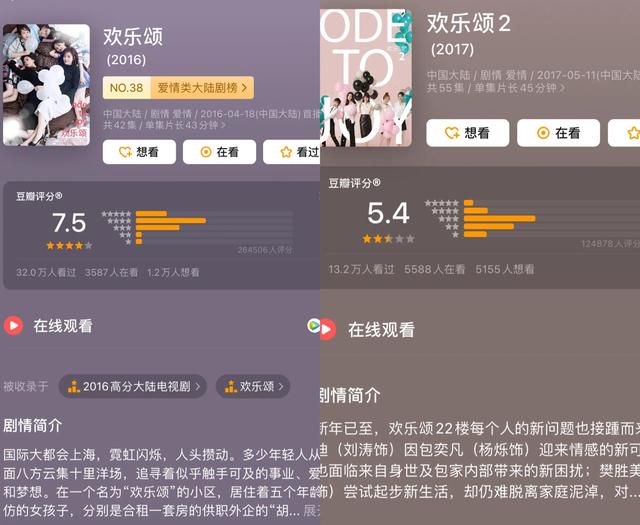
Task: Open 欢乐颂2 Ode to Joy poster
Action: (x=366, y=78)
